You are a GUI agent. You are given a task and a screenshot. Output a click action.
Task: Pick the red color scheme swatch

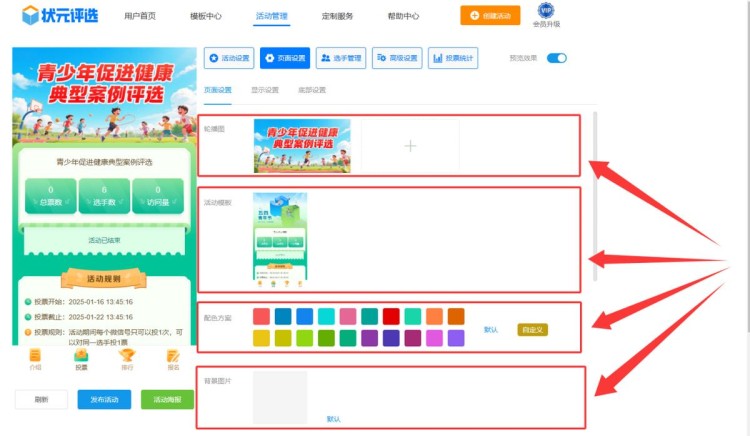coord(391,316)
